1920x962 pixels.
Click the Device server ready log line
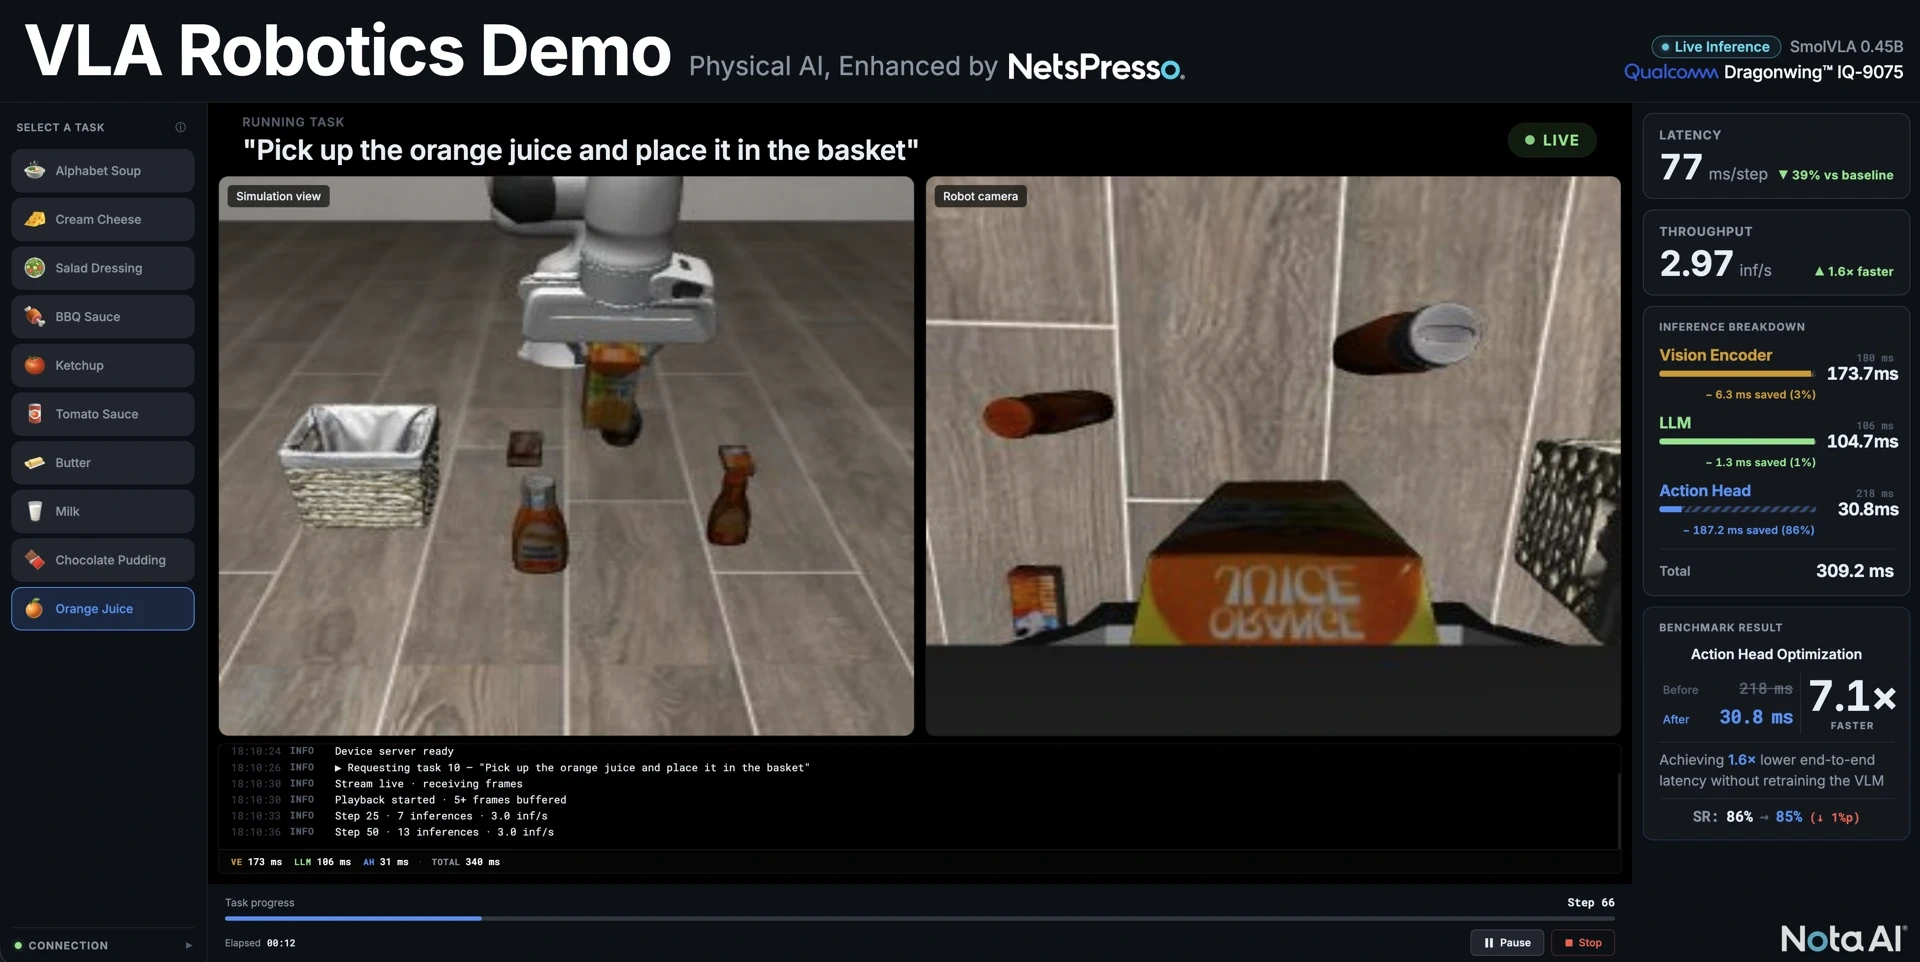[x=394, y=751]
